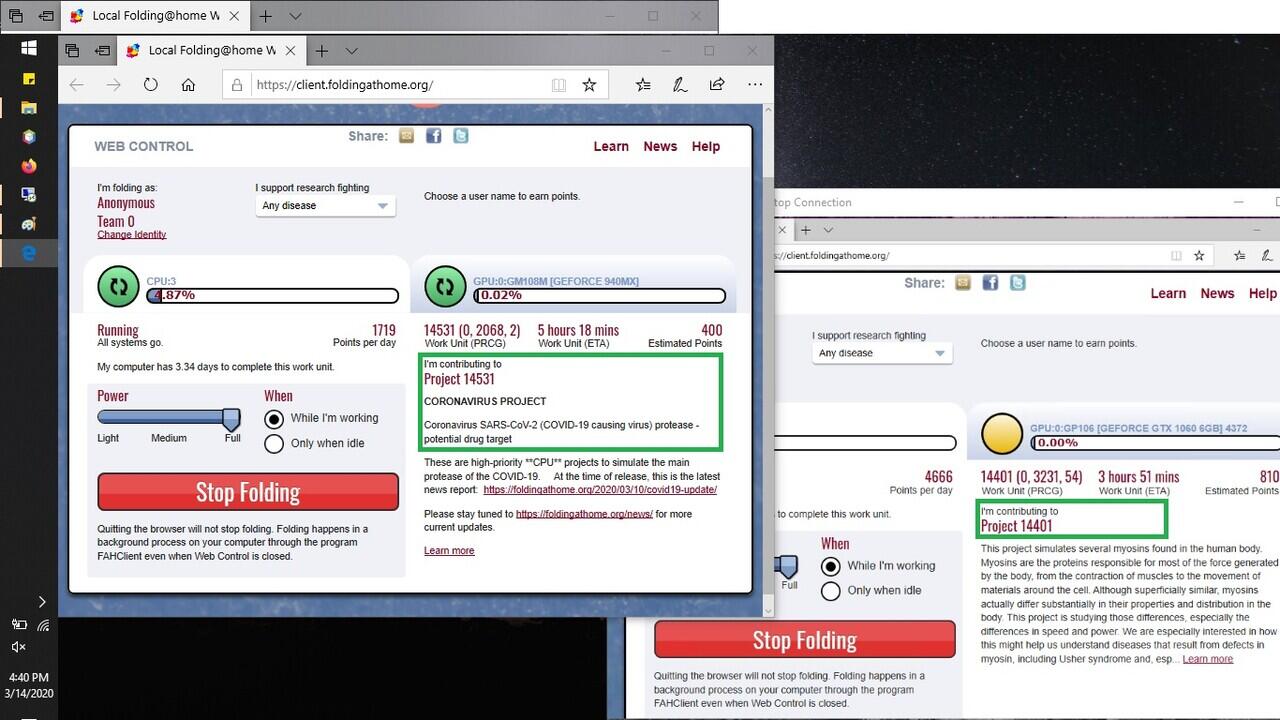This screenshot has width=1280, height=720.
Task: Expand tab list chevron in background Edge
Action: (x=295, y=16)
